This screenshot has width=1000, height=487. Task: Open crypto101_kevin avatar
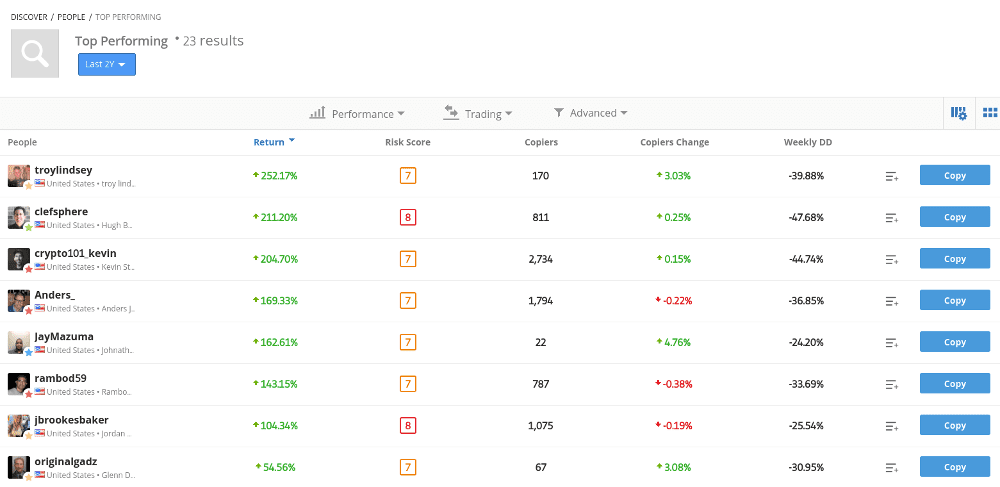tap(18, 259)
